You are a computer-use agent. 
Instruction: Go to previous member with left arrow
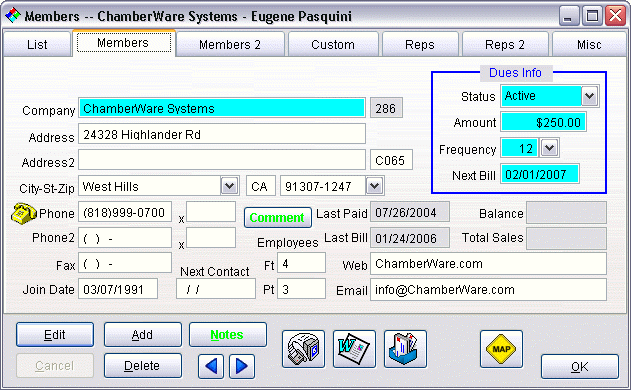tap(211, 366)
